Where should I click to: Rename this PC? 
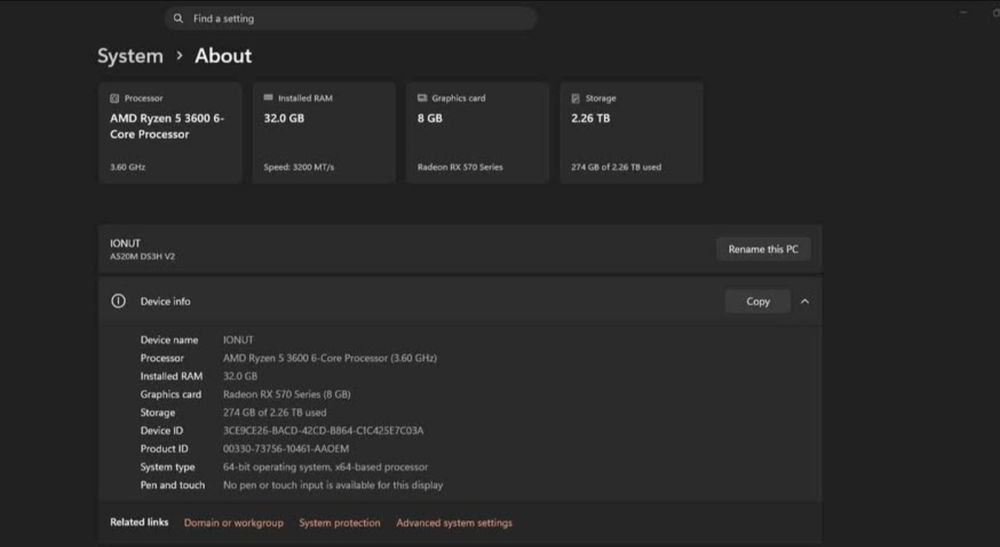tap(763, 249)
